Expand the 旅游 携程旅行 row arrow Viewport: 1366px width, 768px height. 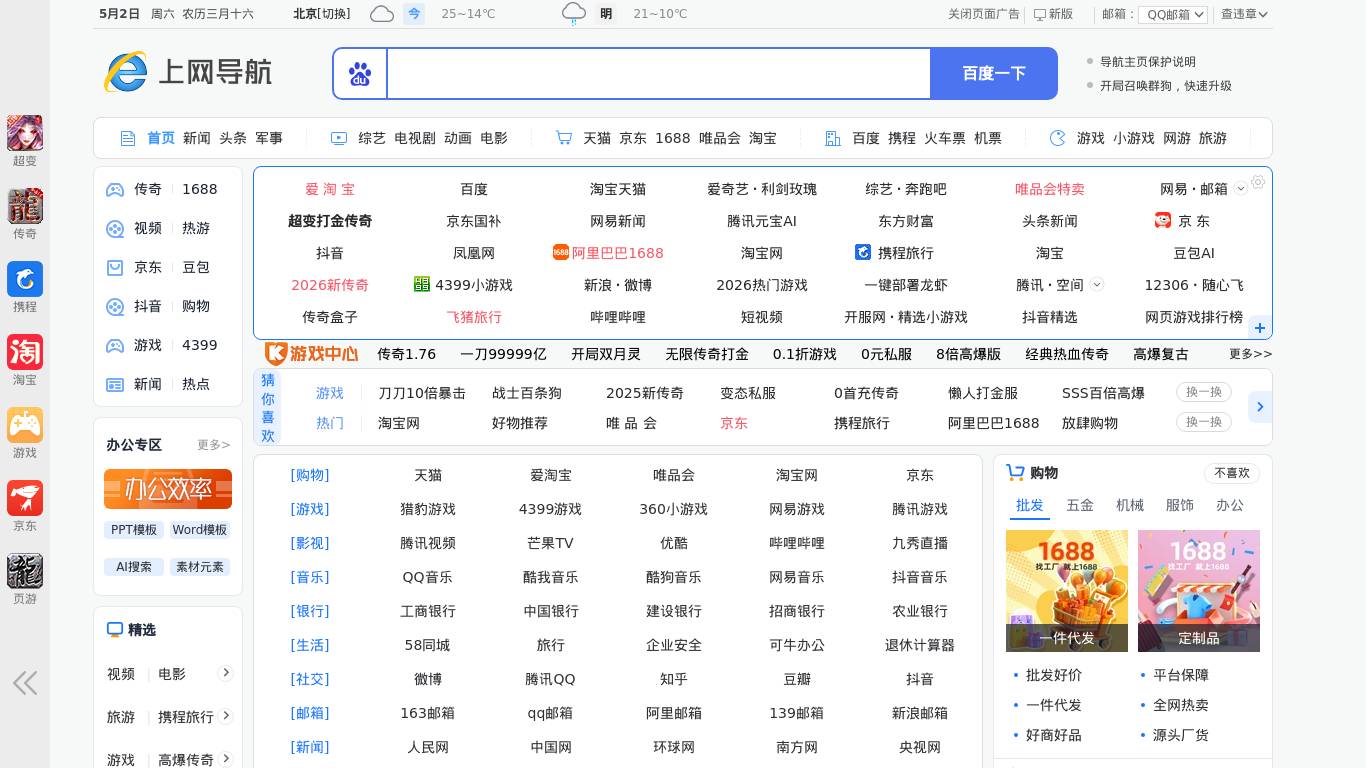[x=226, y=715]
